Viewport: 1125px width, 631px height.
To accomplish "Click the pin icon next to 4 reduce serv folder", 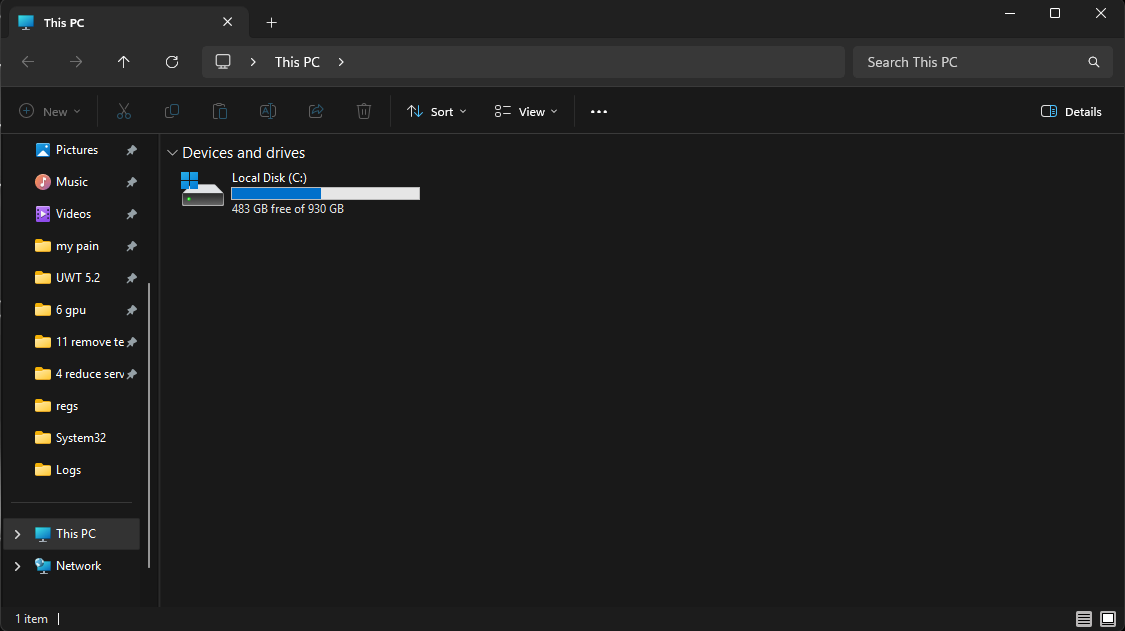I will click(131, 374).
